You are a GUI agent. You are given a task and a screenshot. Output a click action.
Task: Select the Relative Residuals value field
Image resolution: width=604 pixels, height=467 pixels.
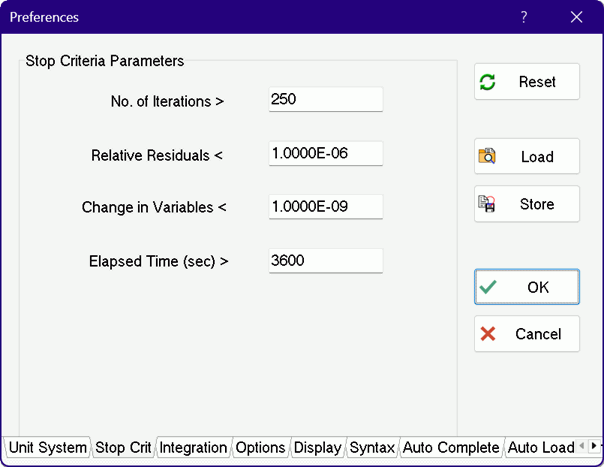point(325,154)
